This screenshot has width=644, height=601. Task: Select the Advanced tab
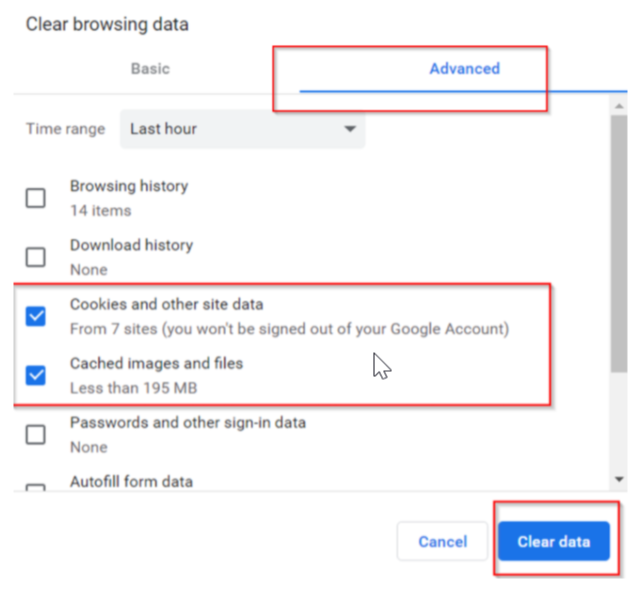tap(464, 69)
